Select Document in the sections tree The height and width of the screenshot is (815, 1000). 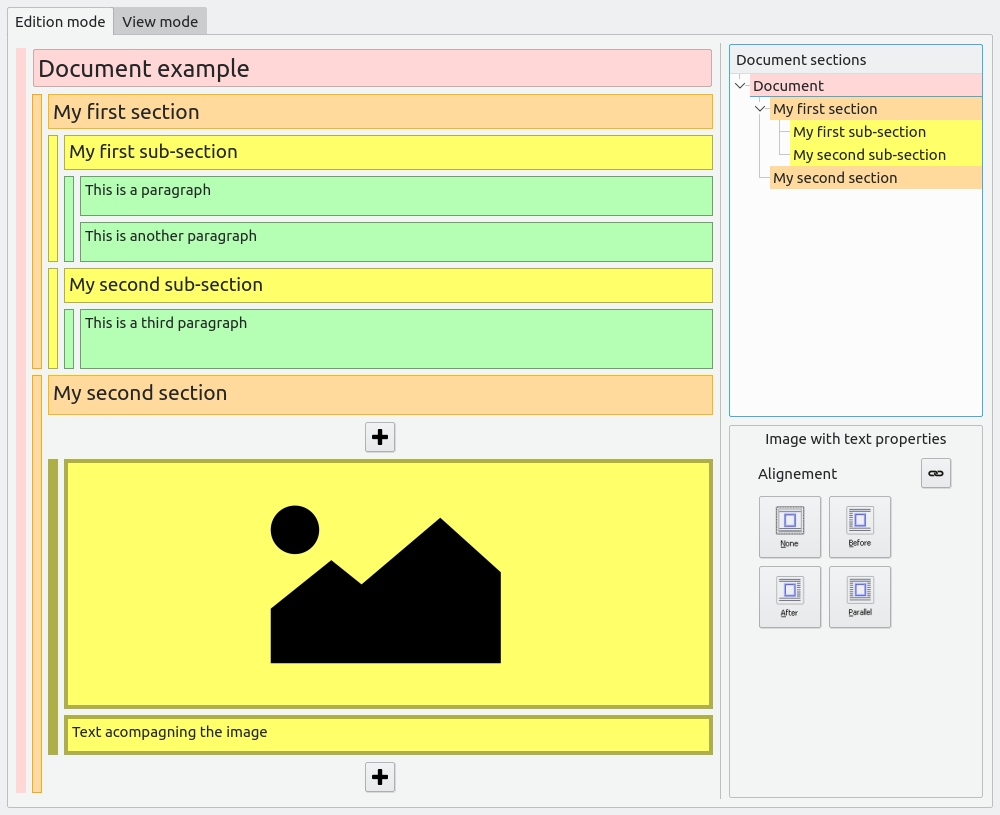pyautogui.click(x=866, y=85)
